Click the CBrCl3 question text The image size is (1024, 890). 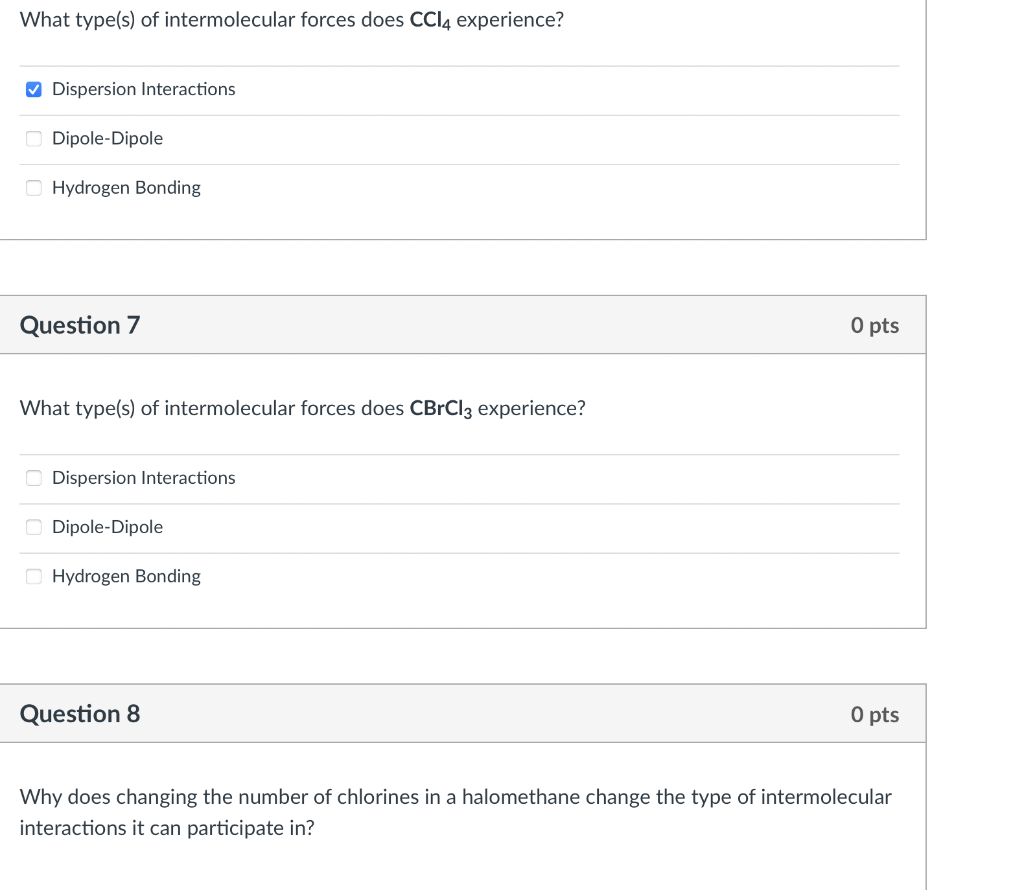click(x=303, y=408)
